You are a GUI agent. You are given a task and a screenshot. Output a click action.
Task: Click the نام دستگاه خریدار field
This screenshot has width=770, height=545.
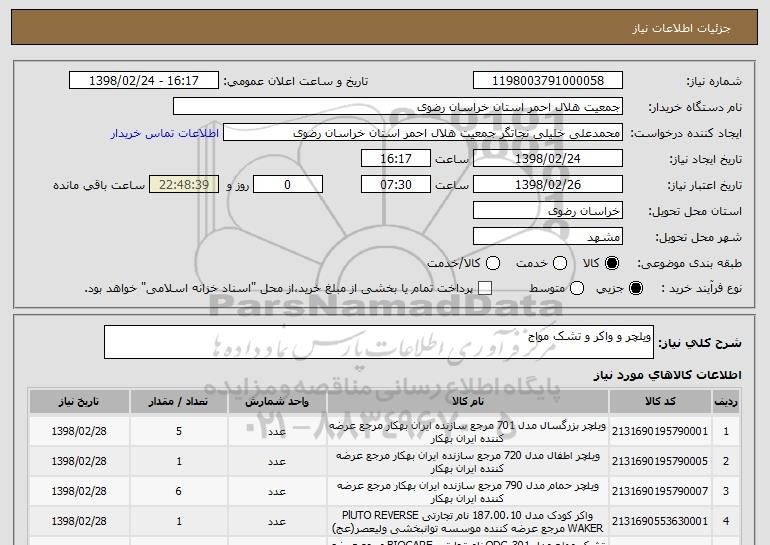(x=398, y=107)
